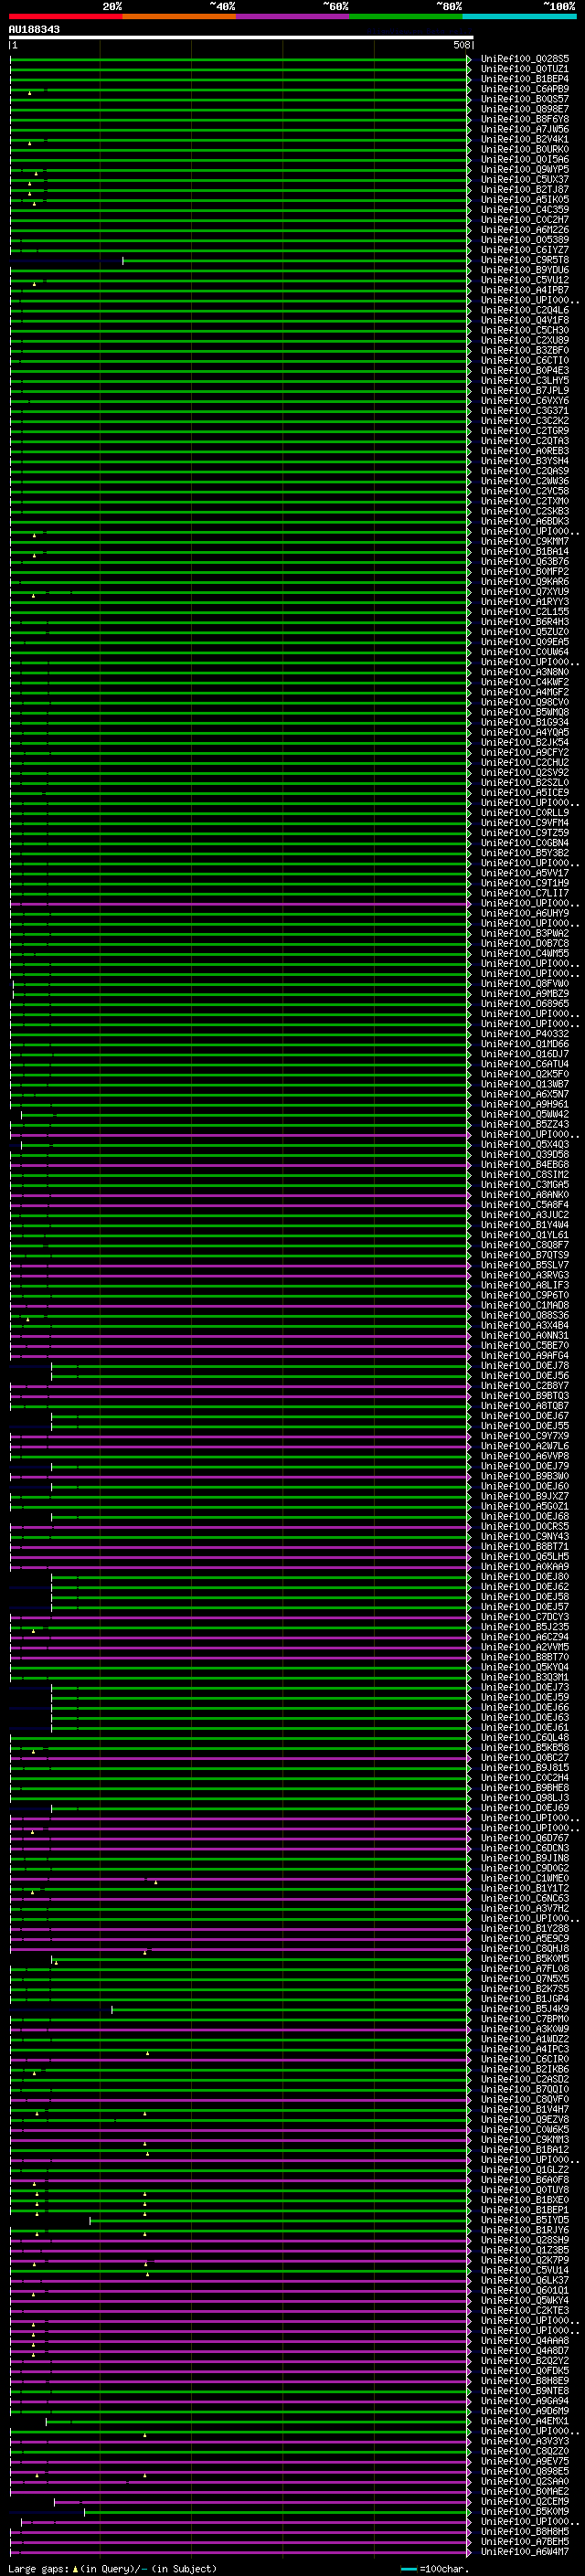Viewport: 585px width, 2576px height.
Task: Click UniRef100_D0EJ78 entry
Action: tap(524, 1366)
